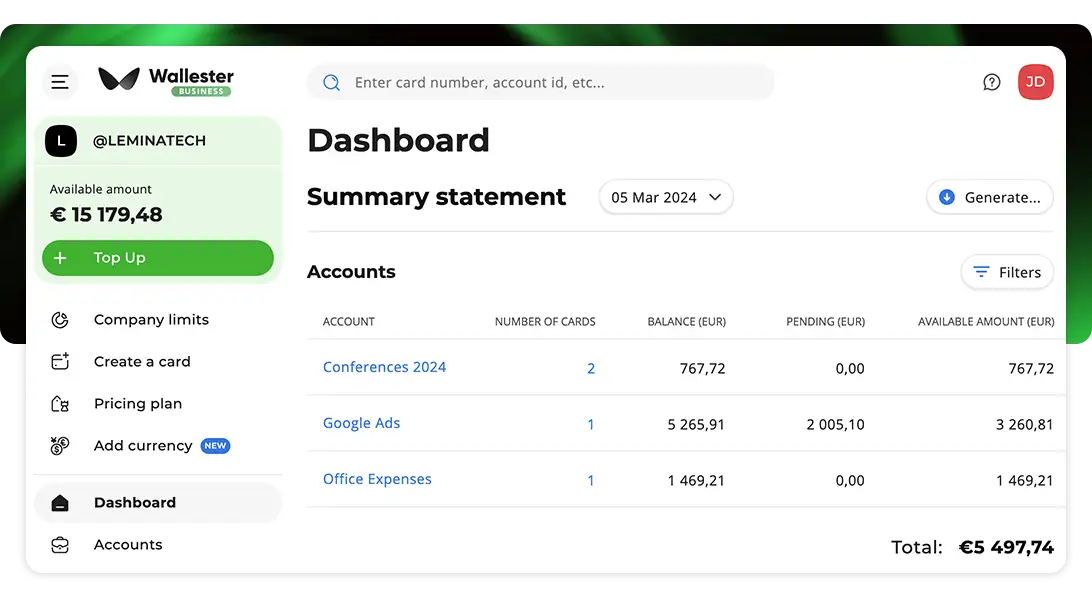Click the Google Ads balance 5 265,91
Image resolution: width=1092 pixels, height=600 pixels.
[x=696, y=424]
